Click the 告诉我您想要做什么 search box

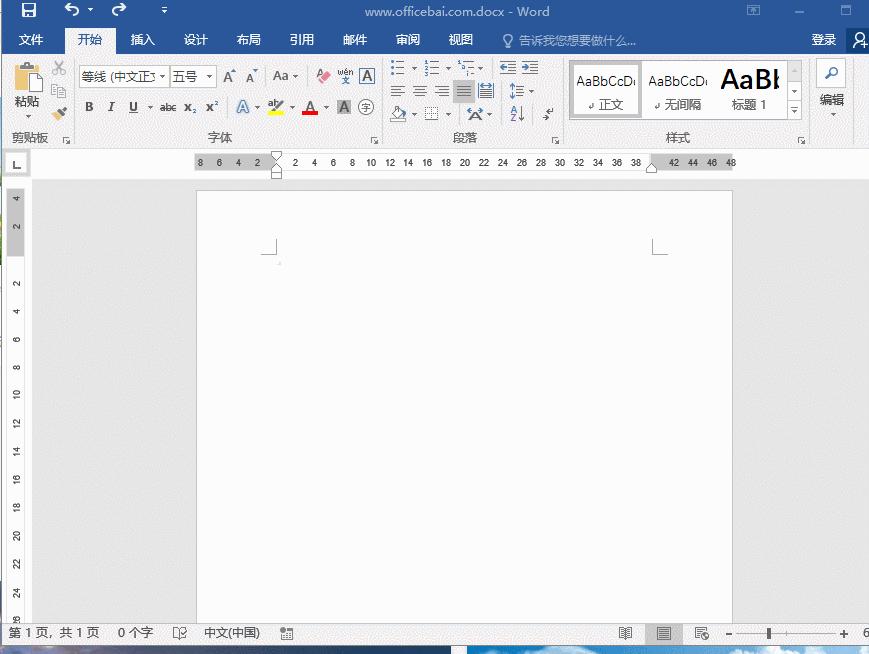576,41
